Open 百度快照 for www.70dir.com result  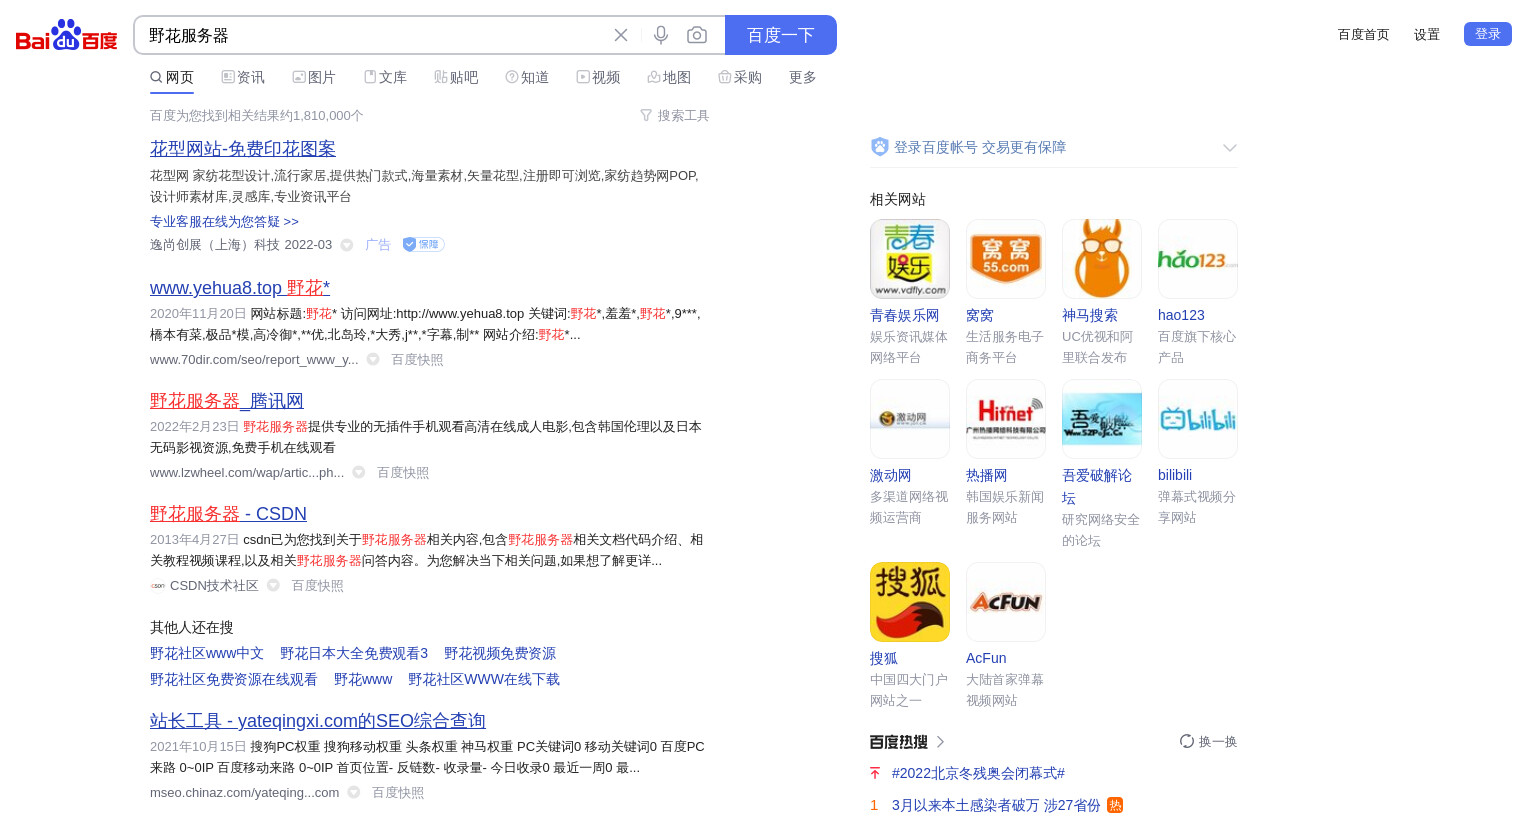pos(417,359)
